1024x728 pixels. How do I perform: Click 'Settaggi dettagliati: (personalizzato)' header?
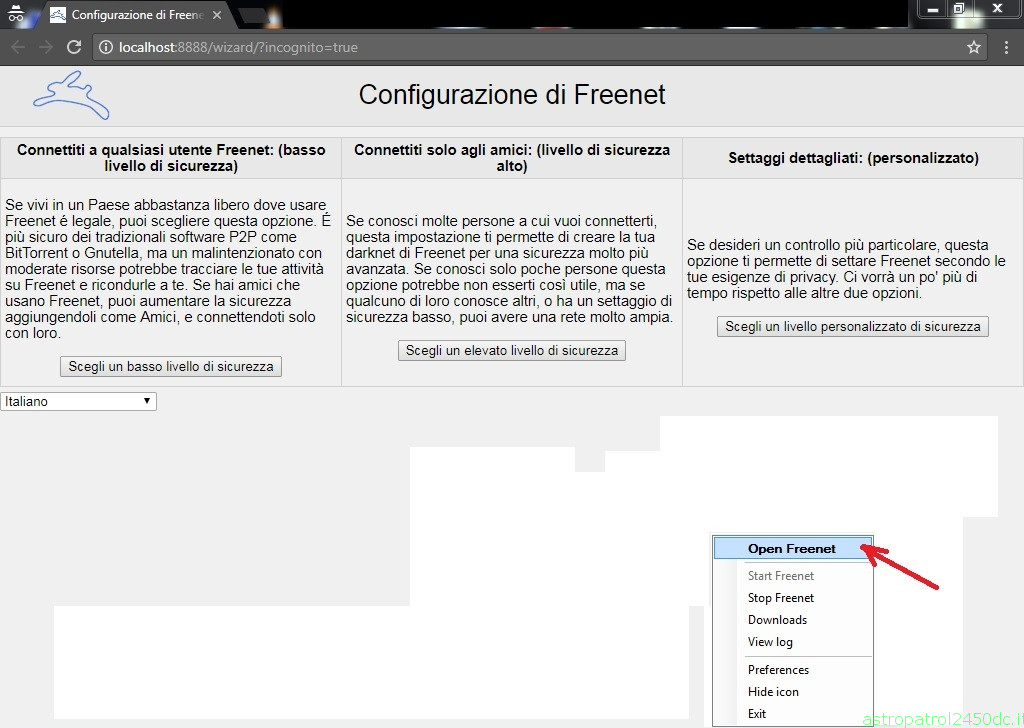click(x=854, y=157)
